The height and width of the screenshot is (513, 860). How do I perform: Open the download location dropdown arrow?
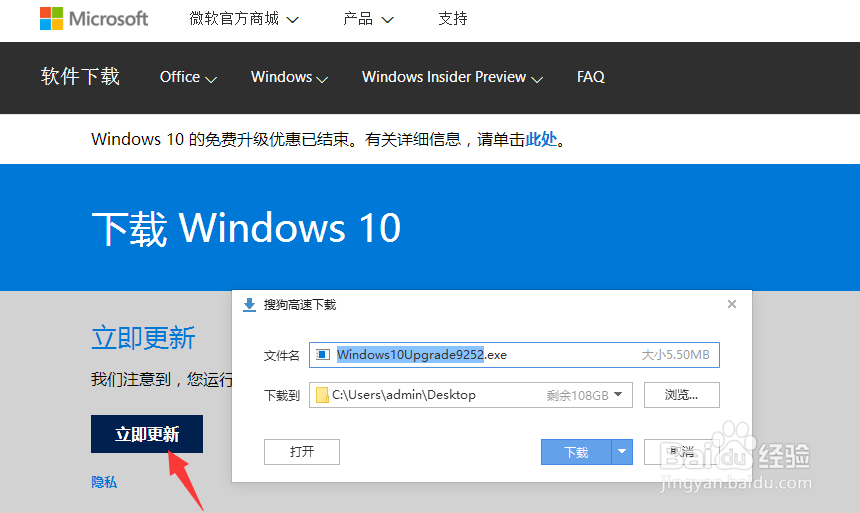pos(618,394)
